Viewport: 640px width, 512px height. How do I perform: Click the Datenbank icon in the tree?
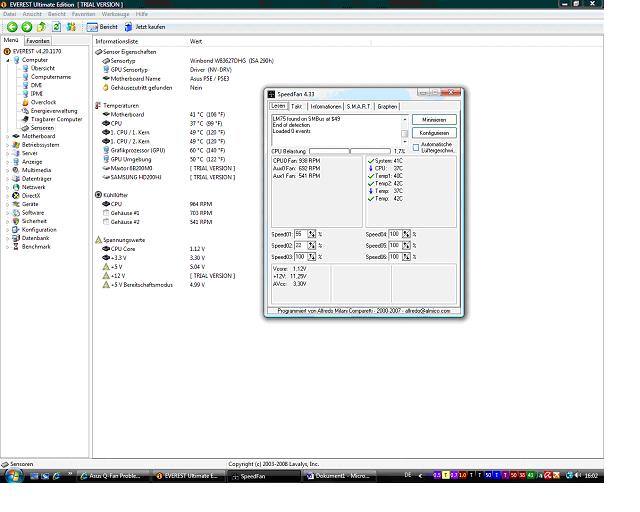tap(16, 238)
